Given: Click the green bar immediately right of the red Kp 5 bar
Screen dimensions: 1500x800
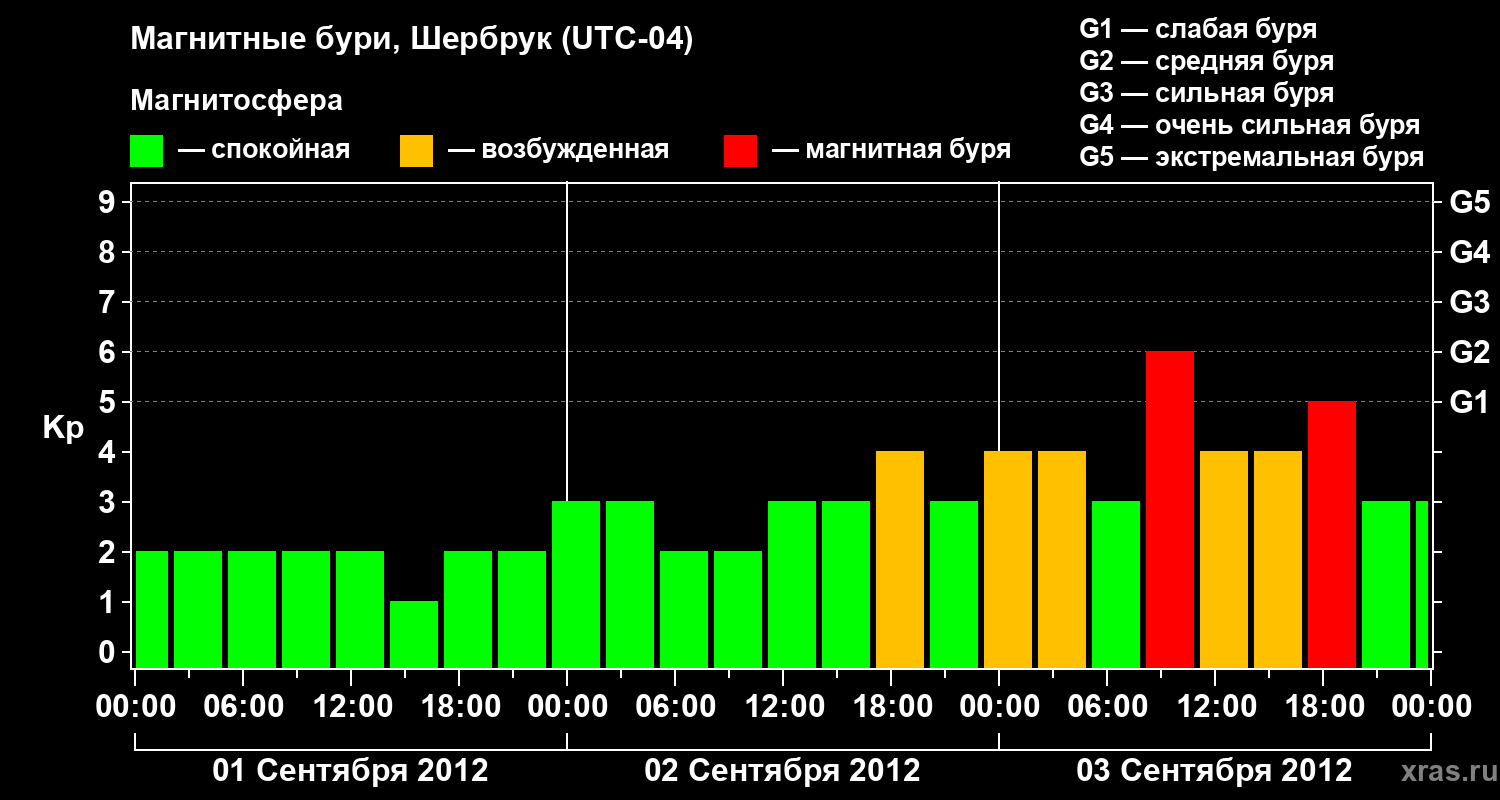Looking at the screenshot, I should (x=1386, y=585).
